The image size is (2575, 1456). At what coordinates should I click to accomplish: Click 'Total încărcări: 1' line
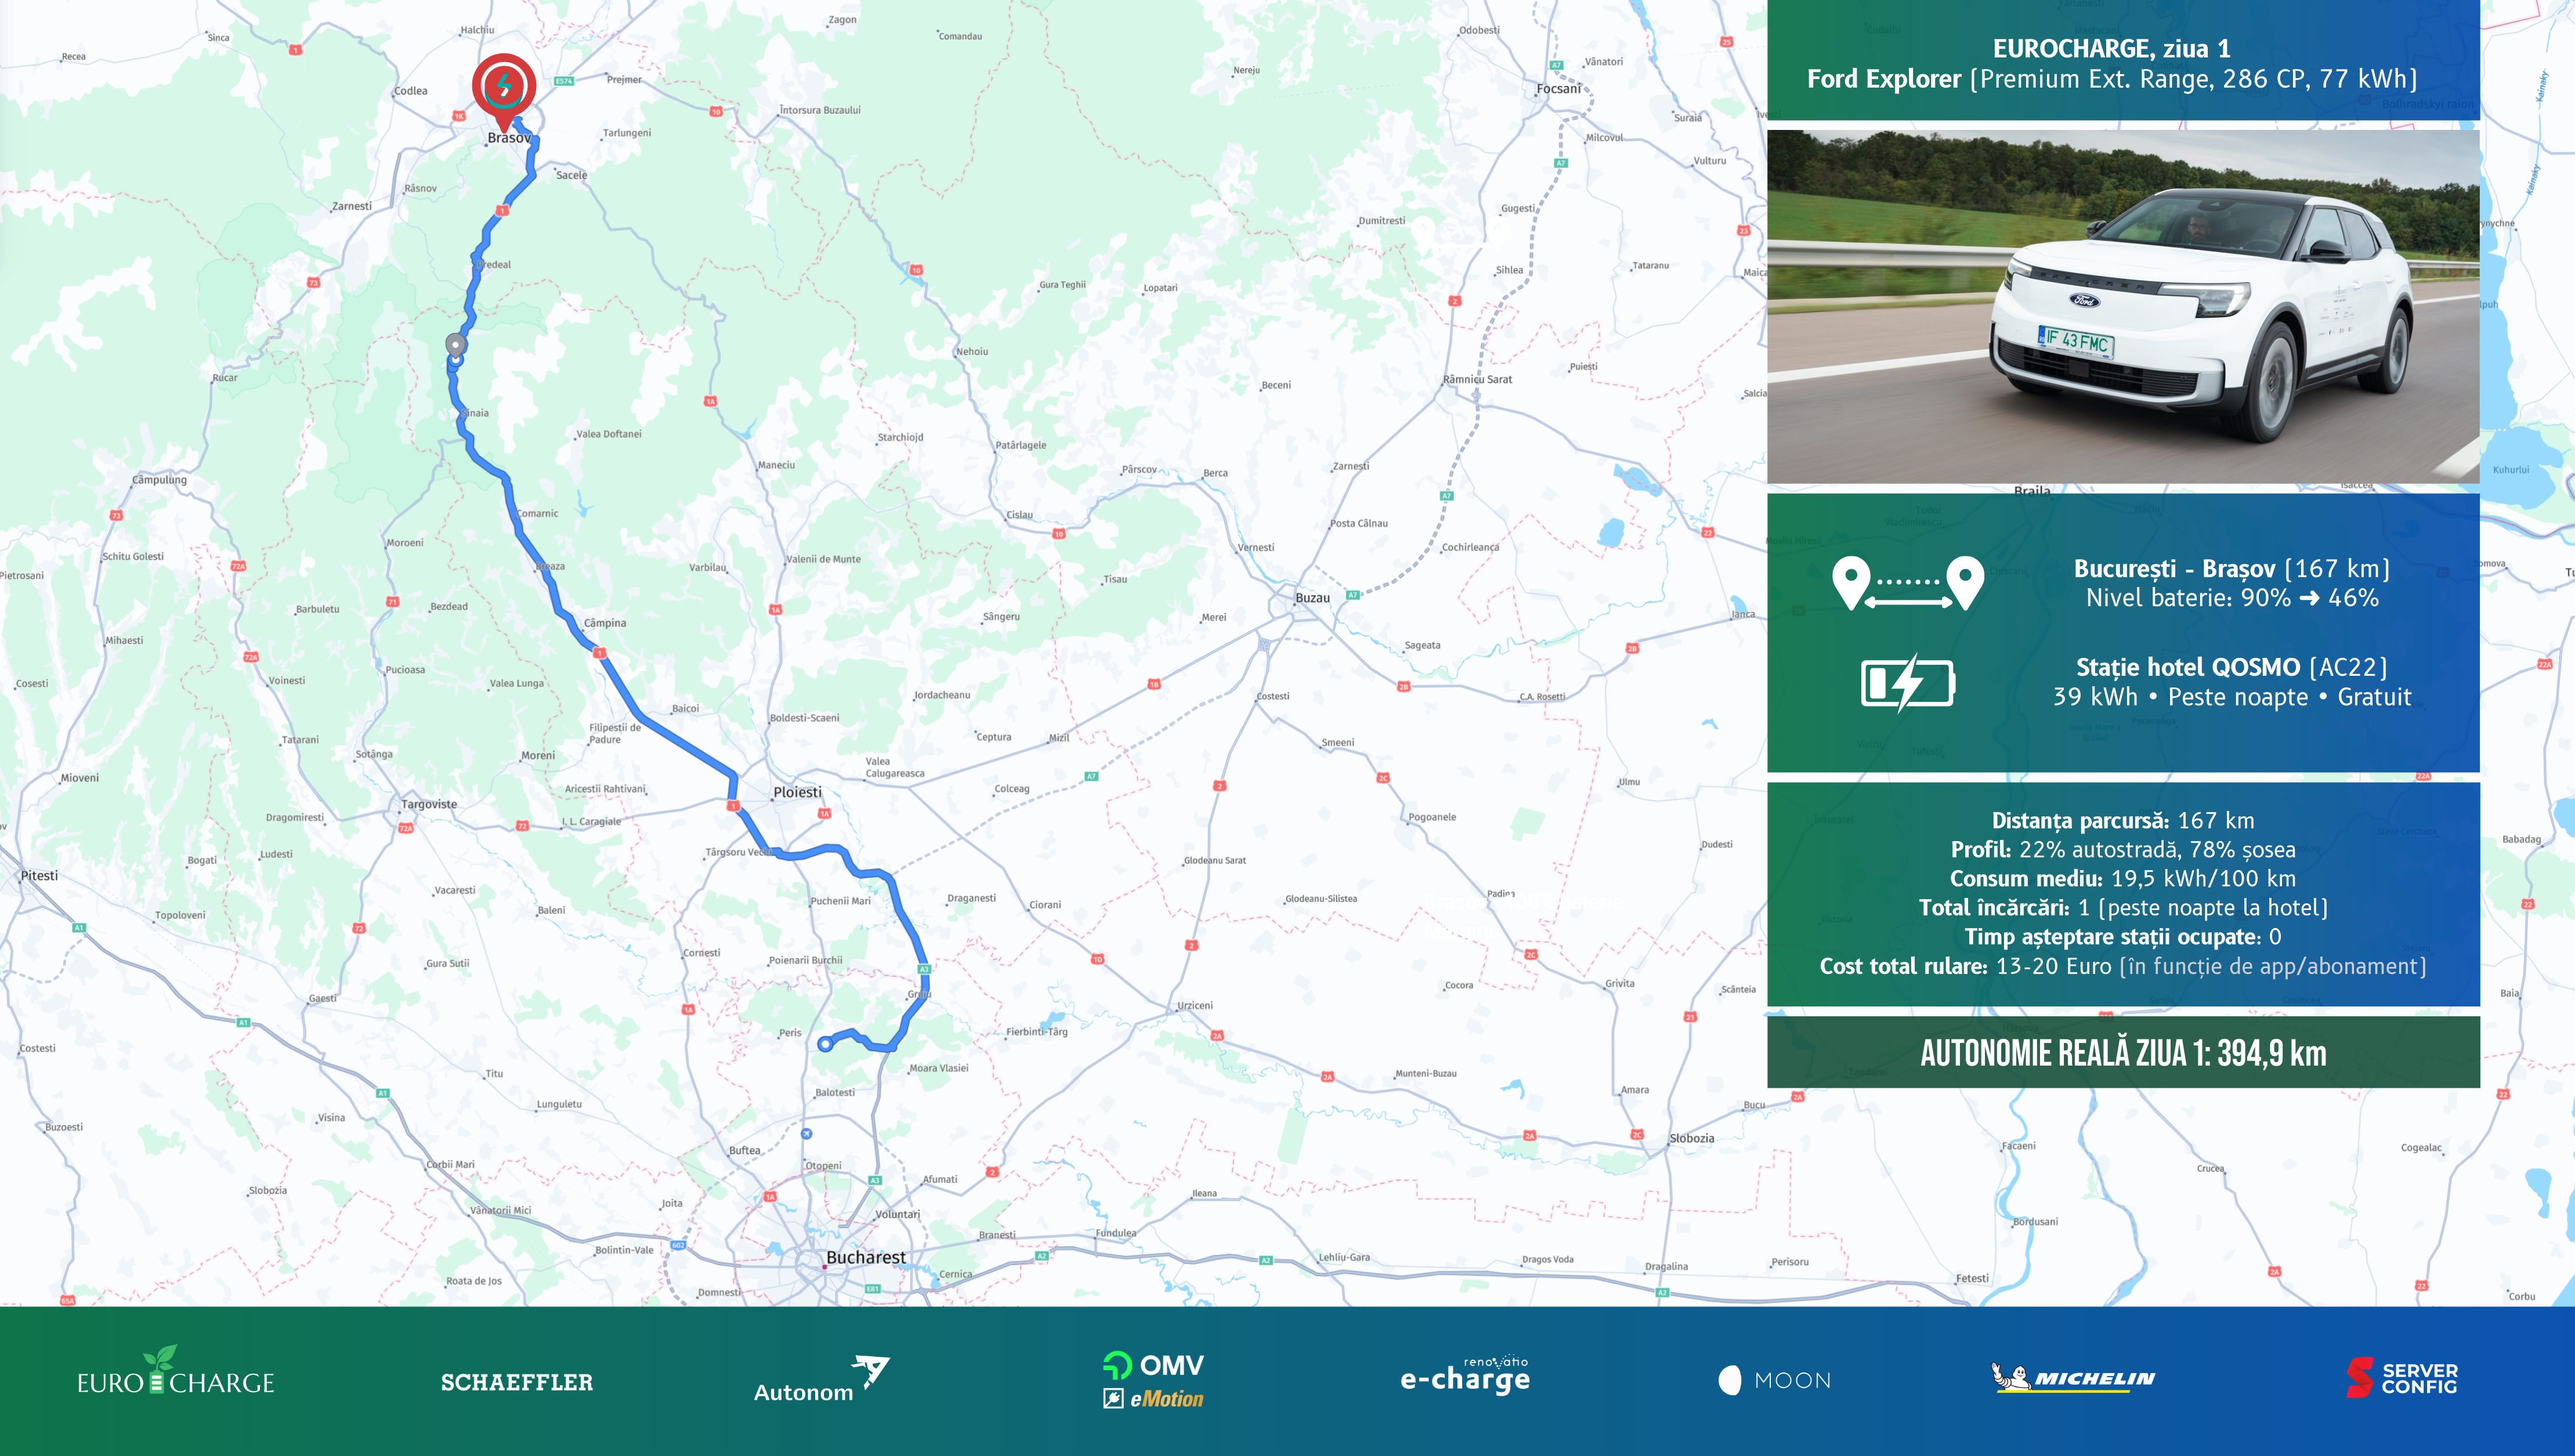[x=2123, y=908]
